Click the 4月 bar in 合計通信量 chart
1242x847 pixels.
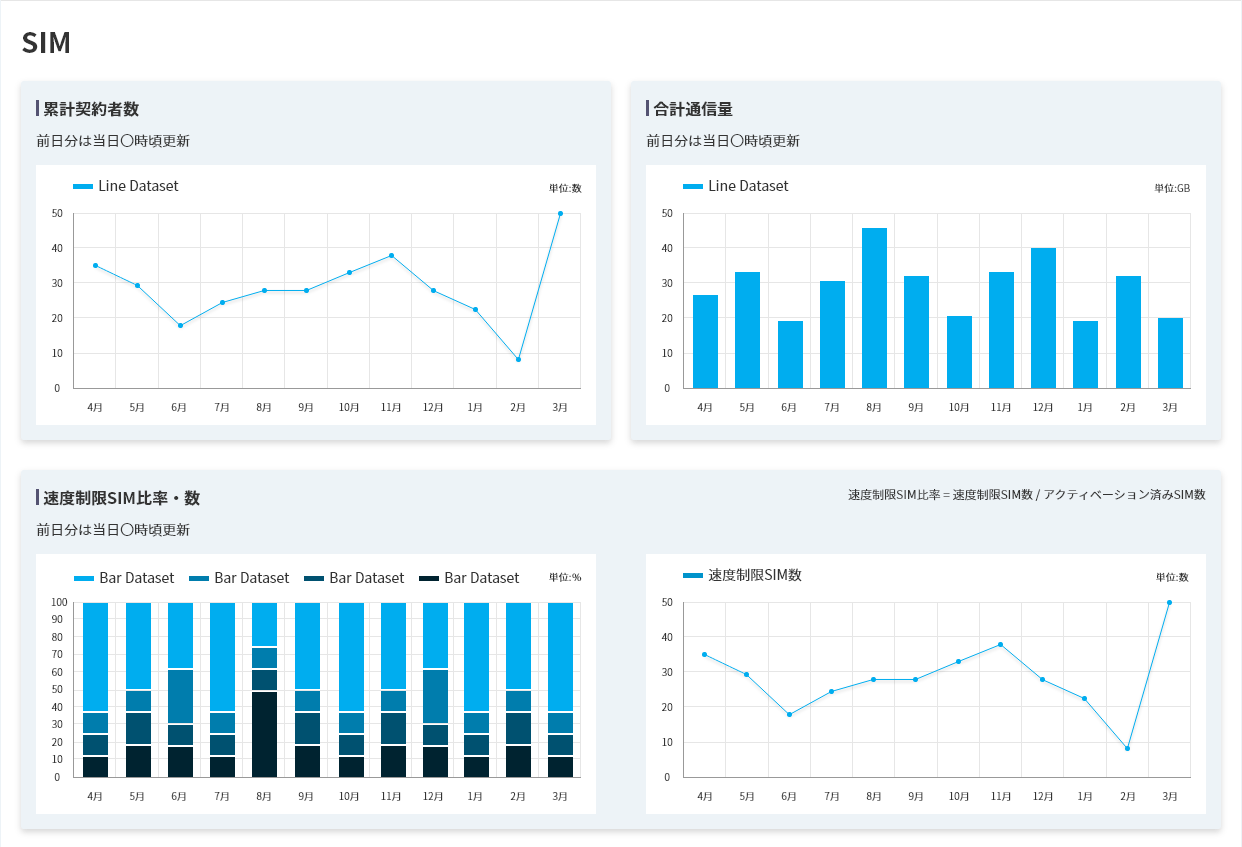(x=705, y=341)
